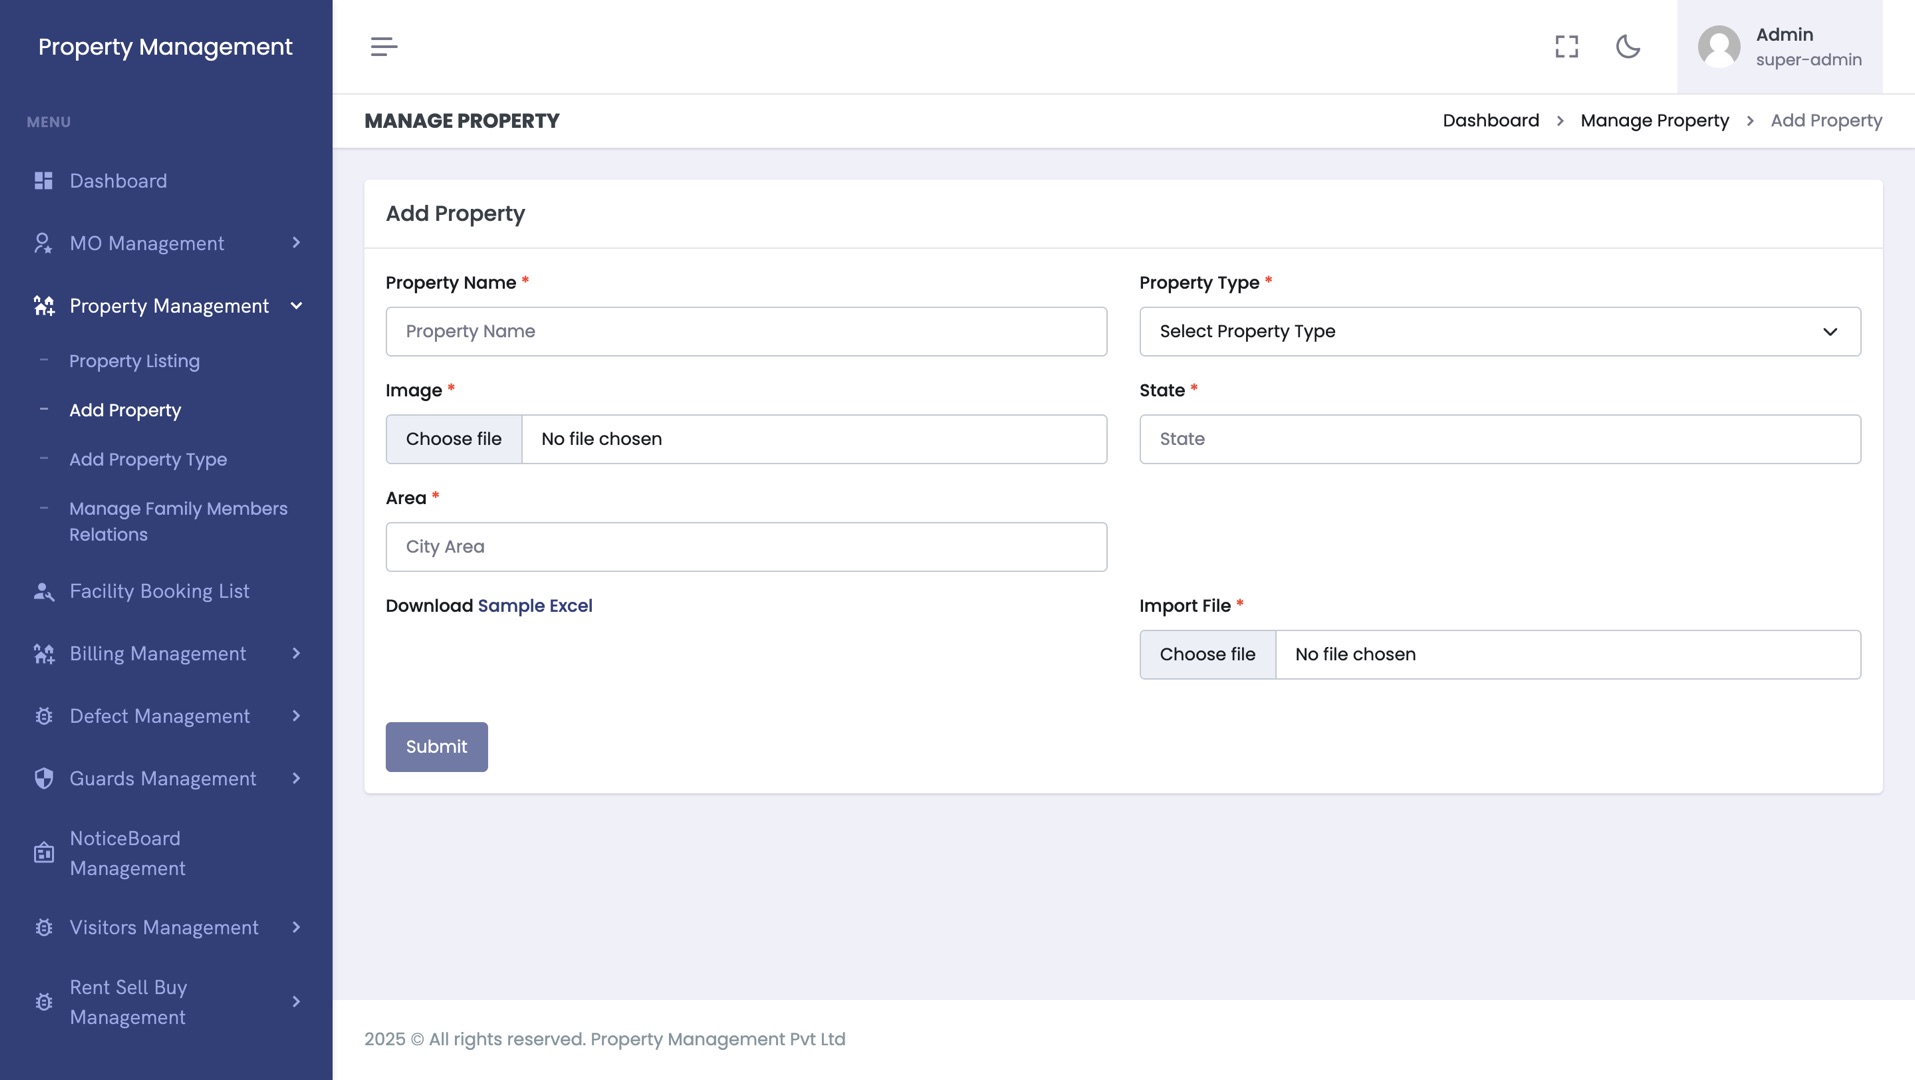Toggle dark mode moon icon
This screenshot has height=1080, width=1915.
(x=1628, y=47)
